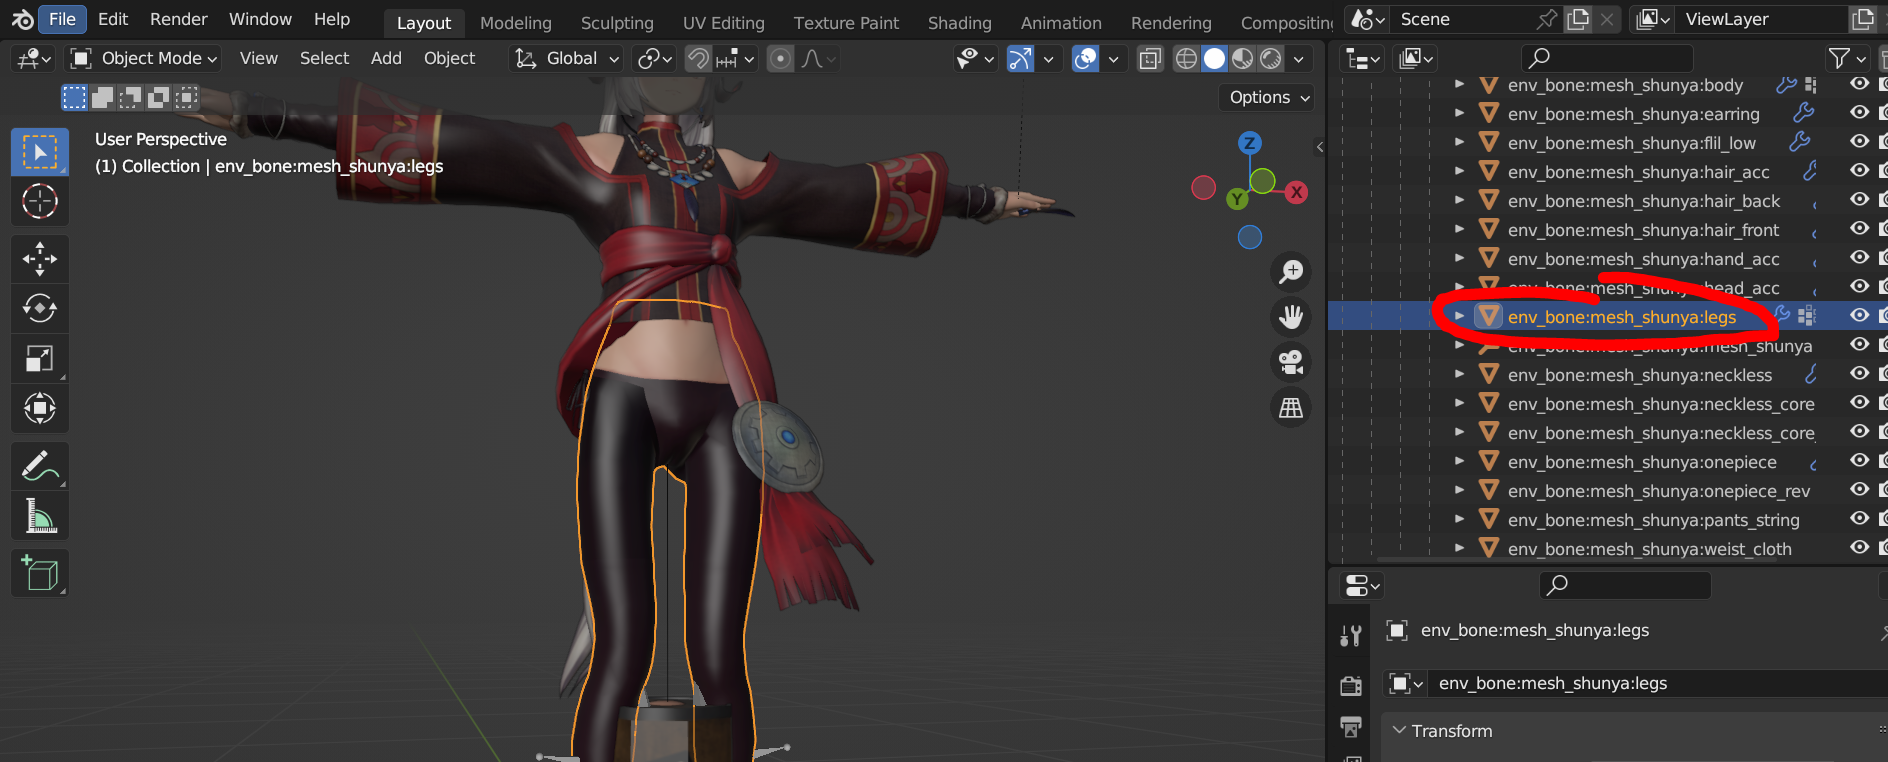The image size is (1888, 762).
Task: Hide the shunya:hair_back mesh
Action: 1859,200
